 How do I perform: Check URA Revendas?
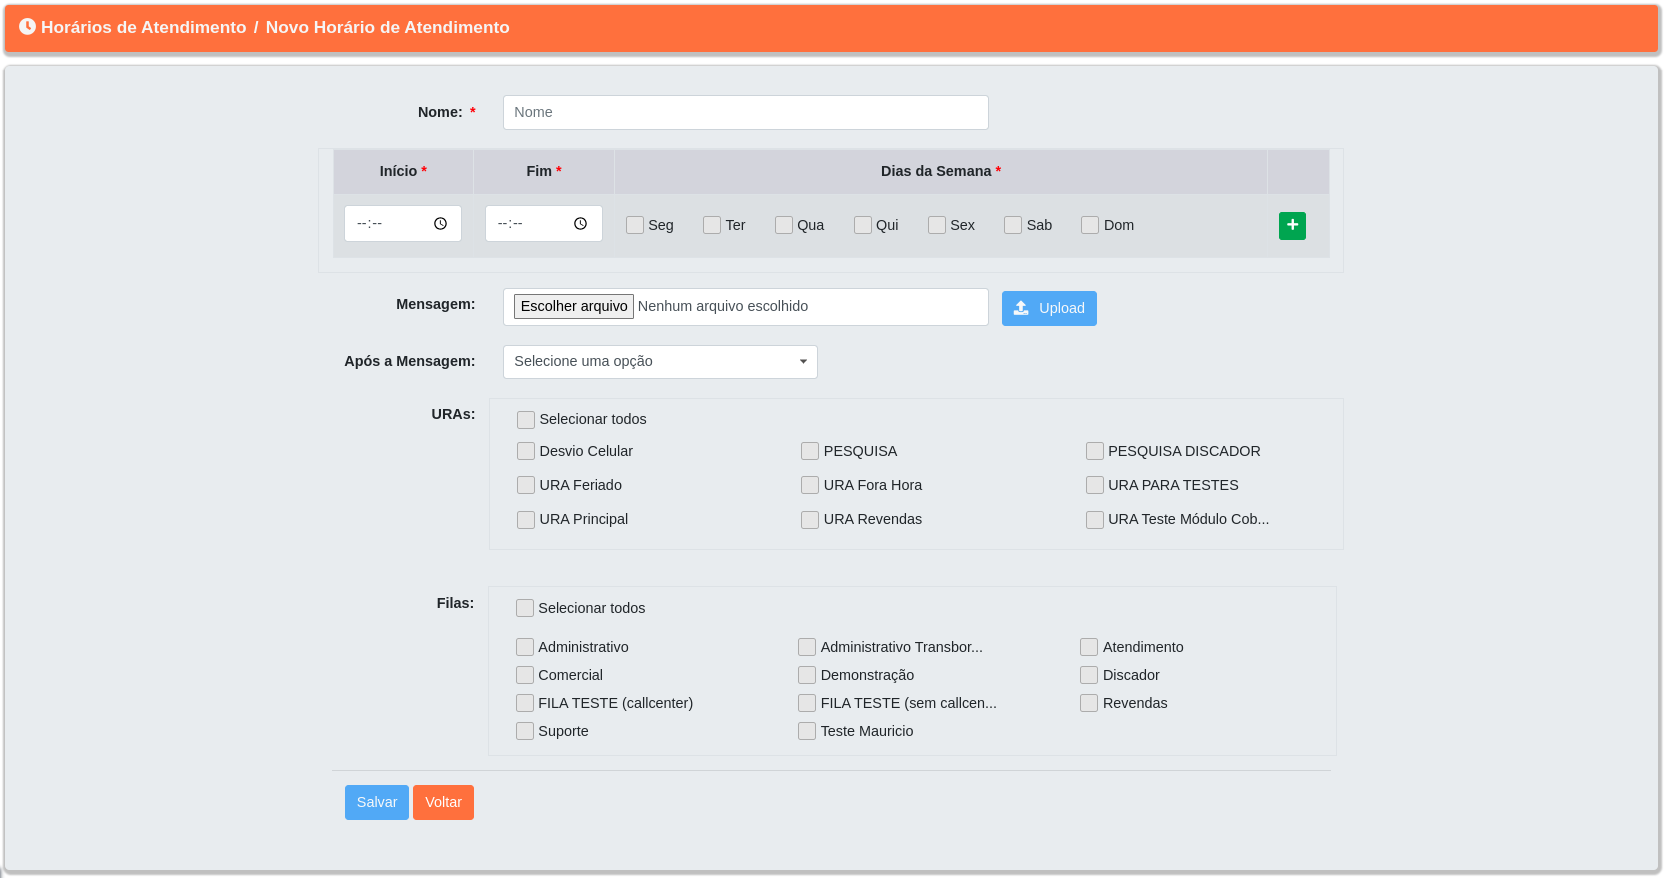click(x=810, y=519)
